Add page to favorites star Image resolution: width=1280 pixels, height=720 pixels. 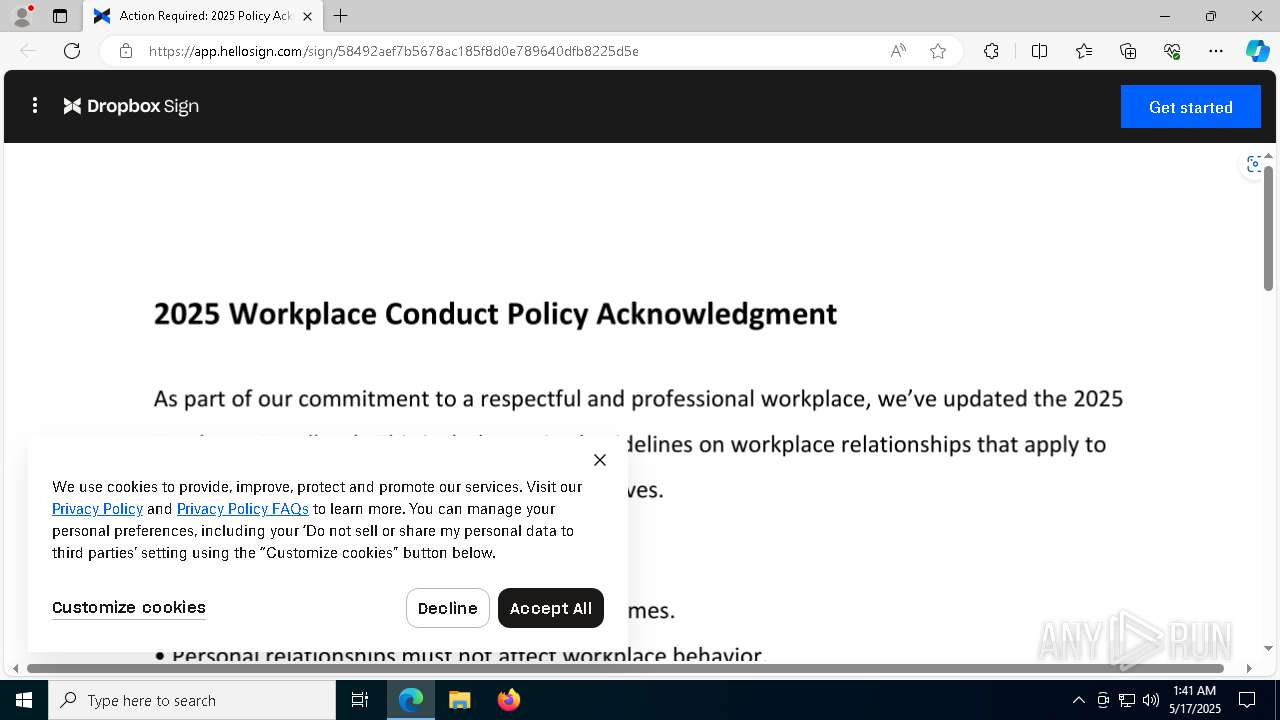938,51
